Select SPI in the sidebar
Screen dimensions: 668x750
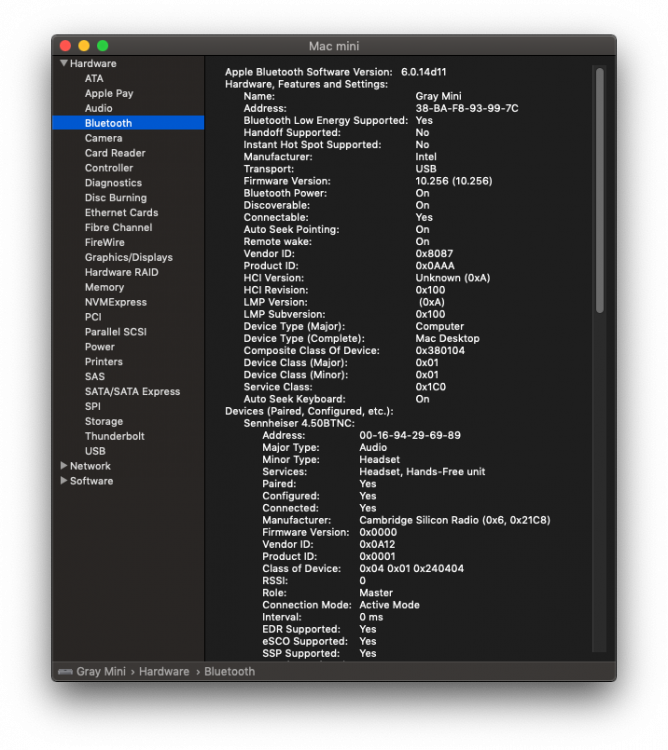pos(92,406)
